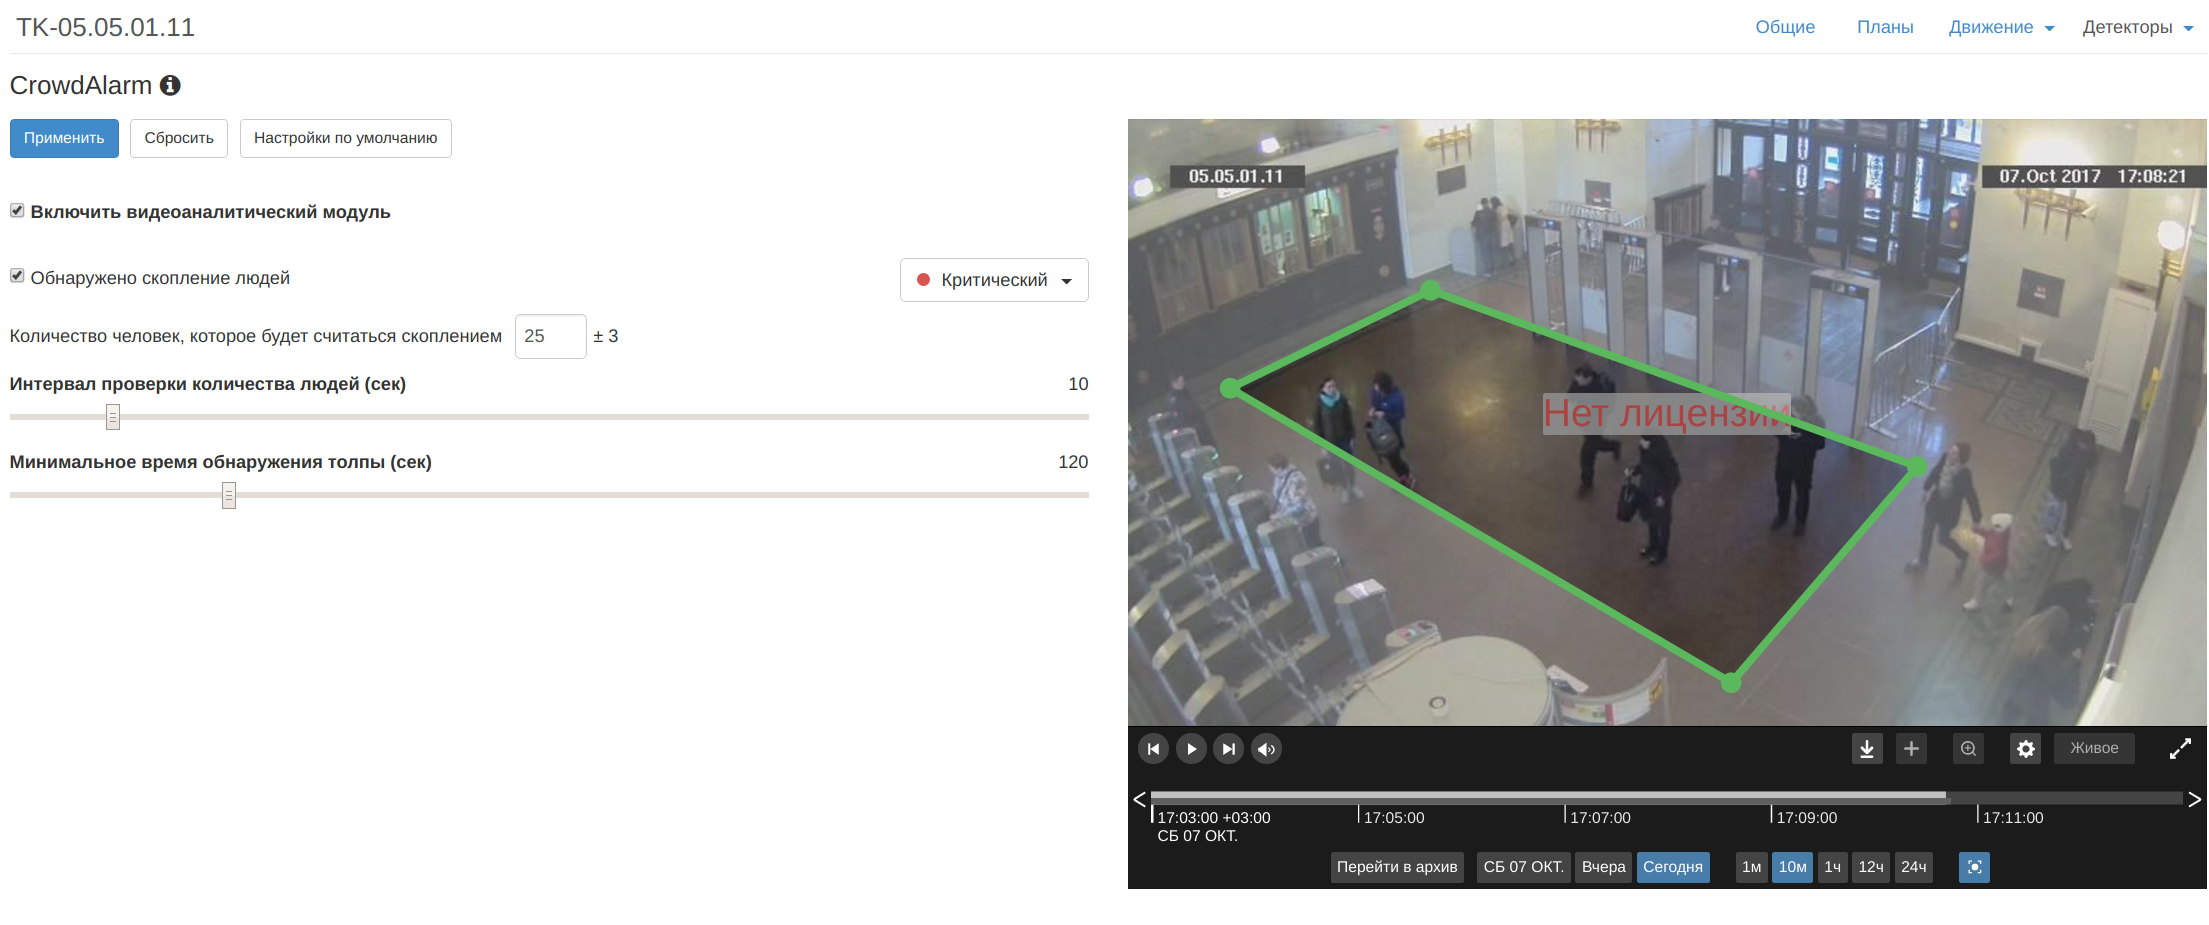Download the video clip with the download icon
Screen dimensions: 2209x925
1867,749
